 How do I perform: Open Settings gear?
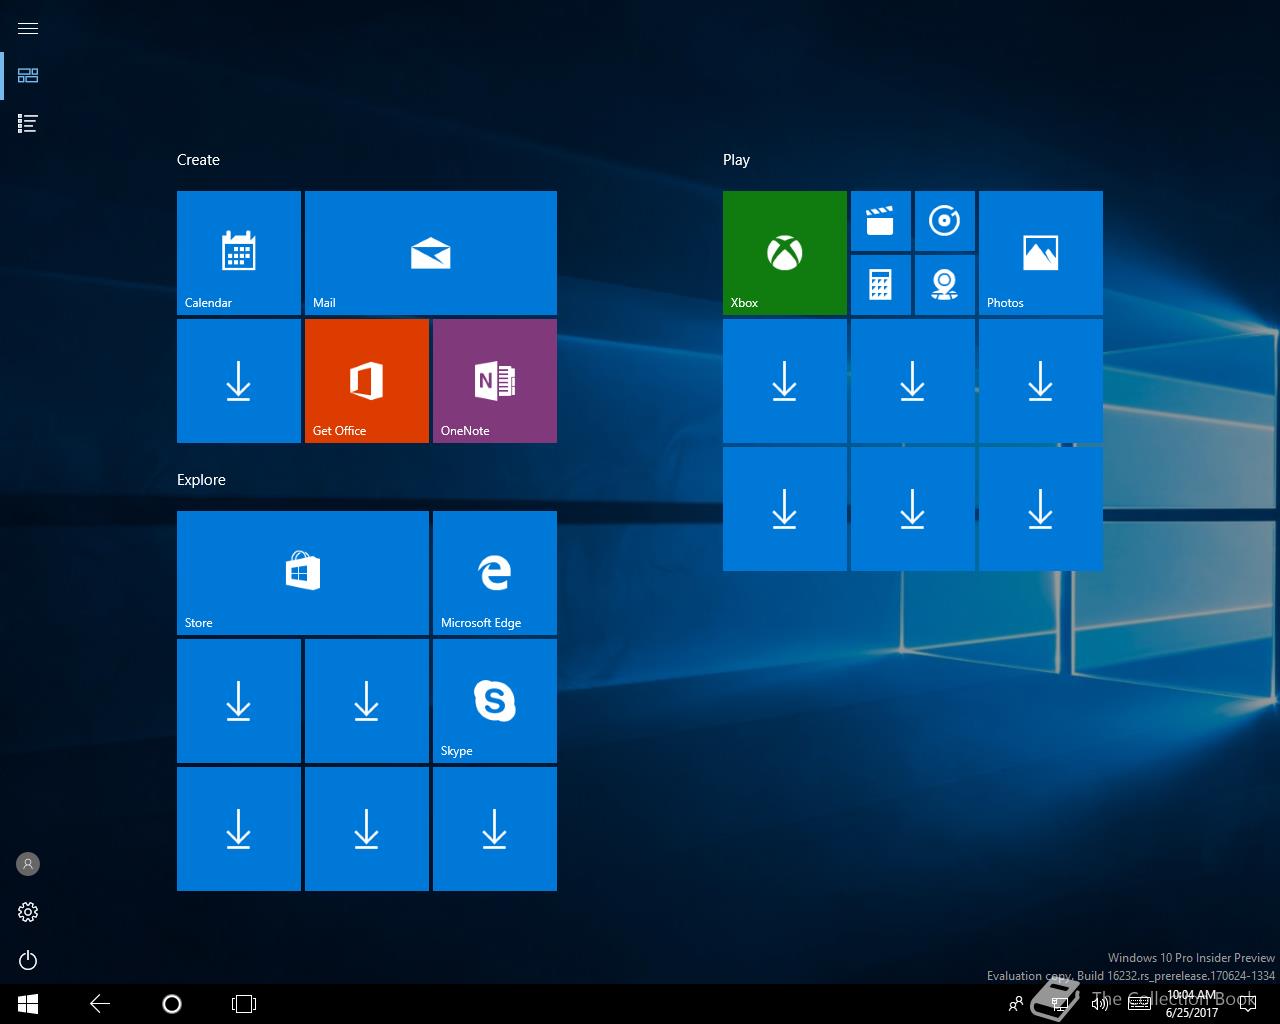click(28, 912)
